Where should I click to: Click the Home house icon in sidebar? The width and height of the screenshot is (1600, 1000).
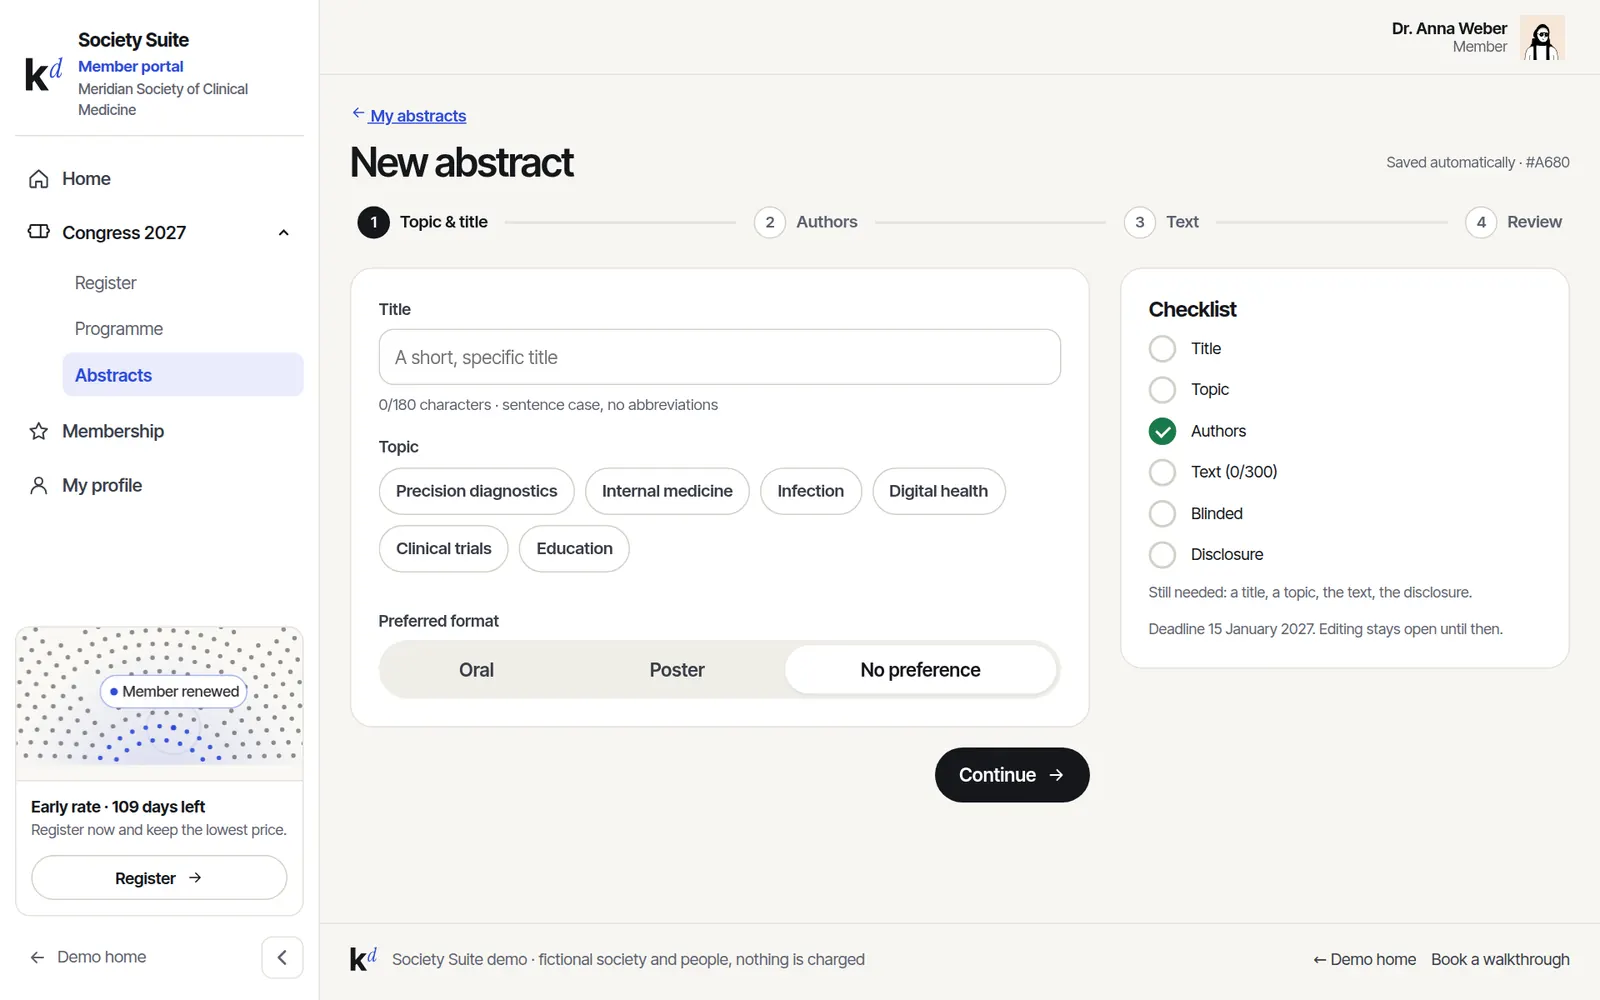(x=39, y=179)
